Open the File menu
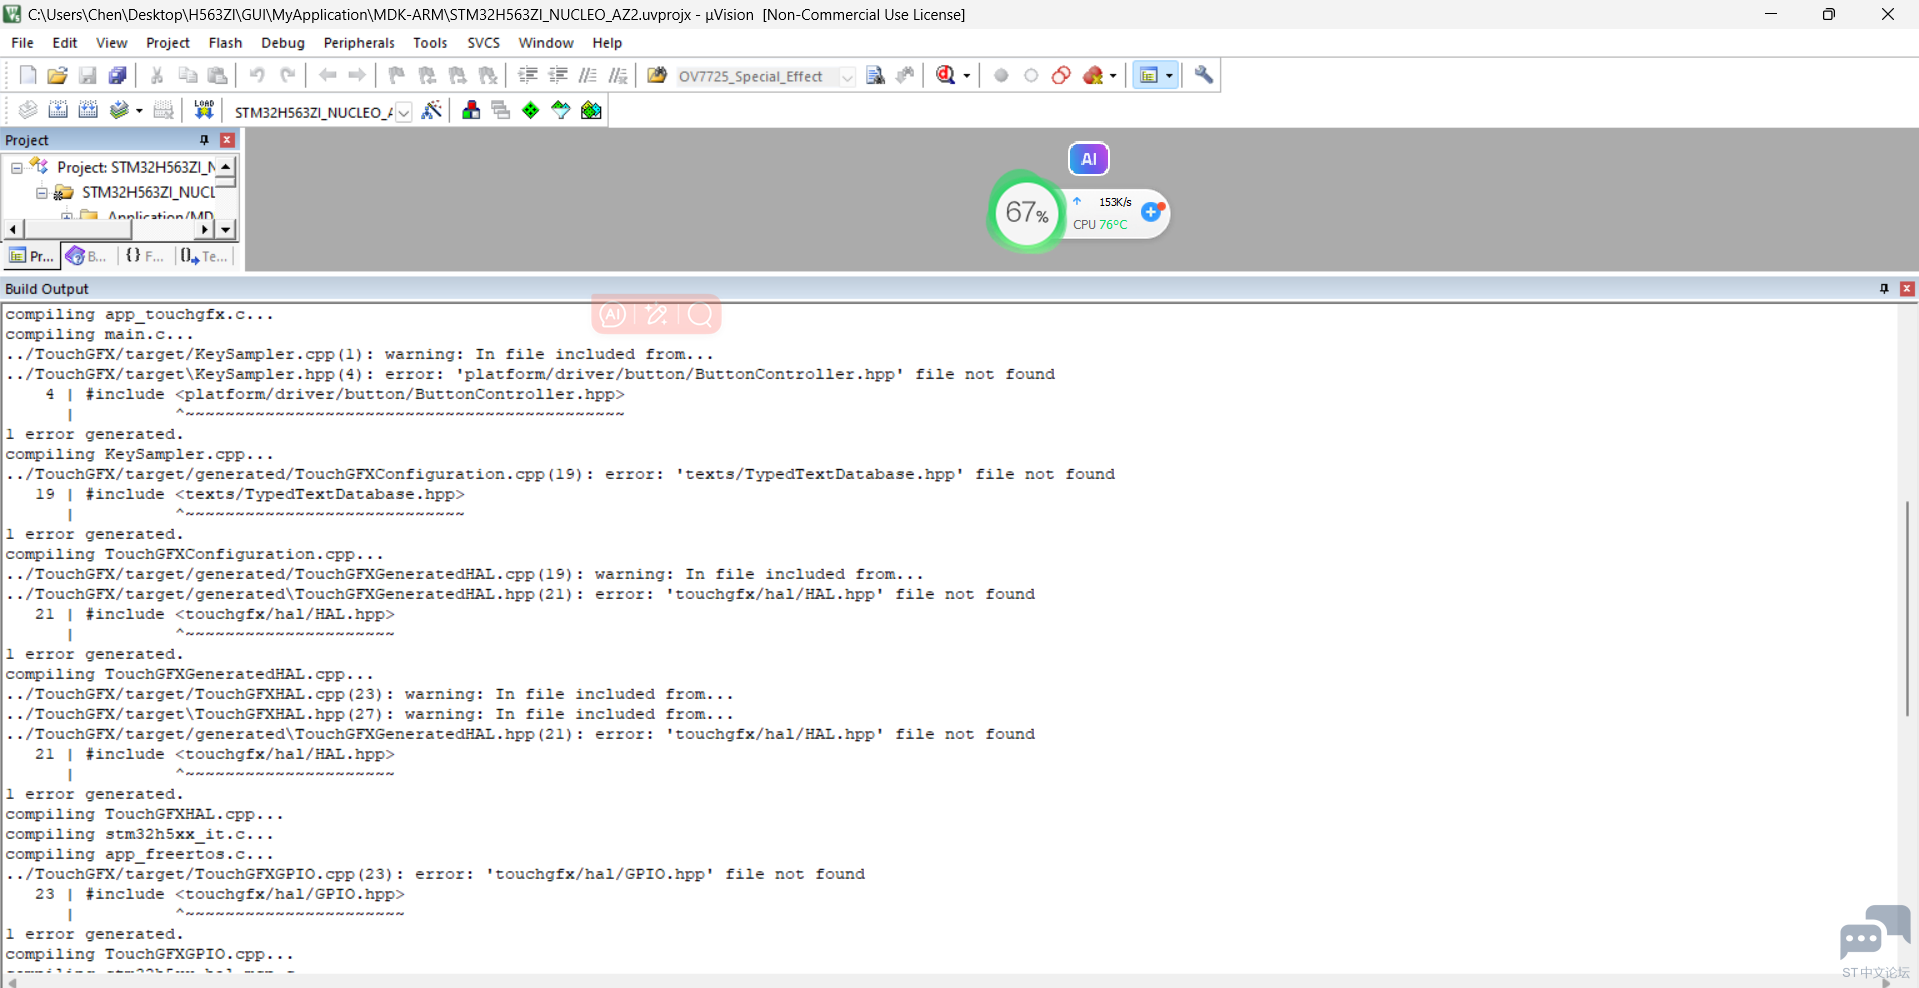Image resolution: width=1919 pixels, height=988 pixels. coord(22,43)
